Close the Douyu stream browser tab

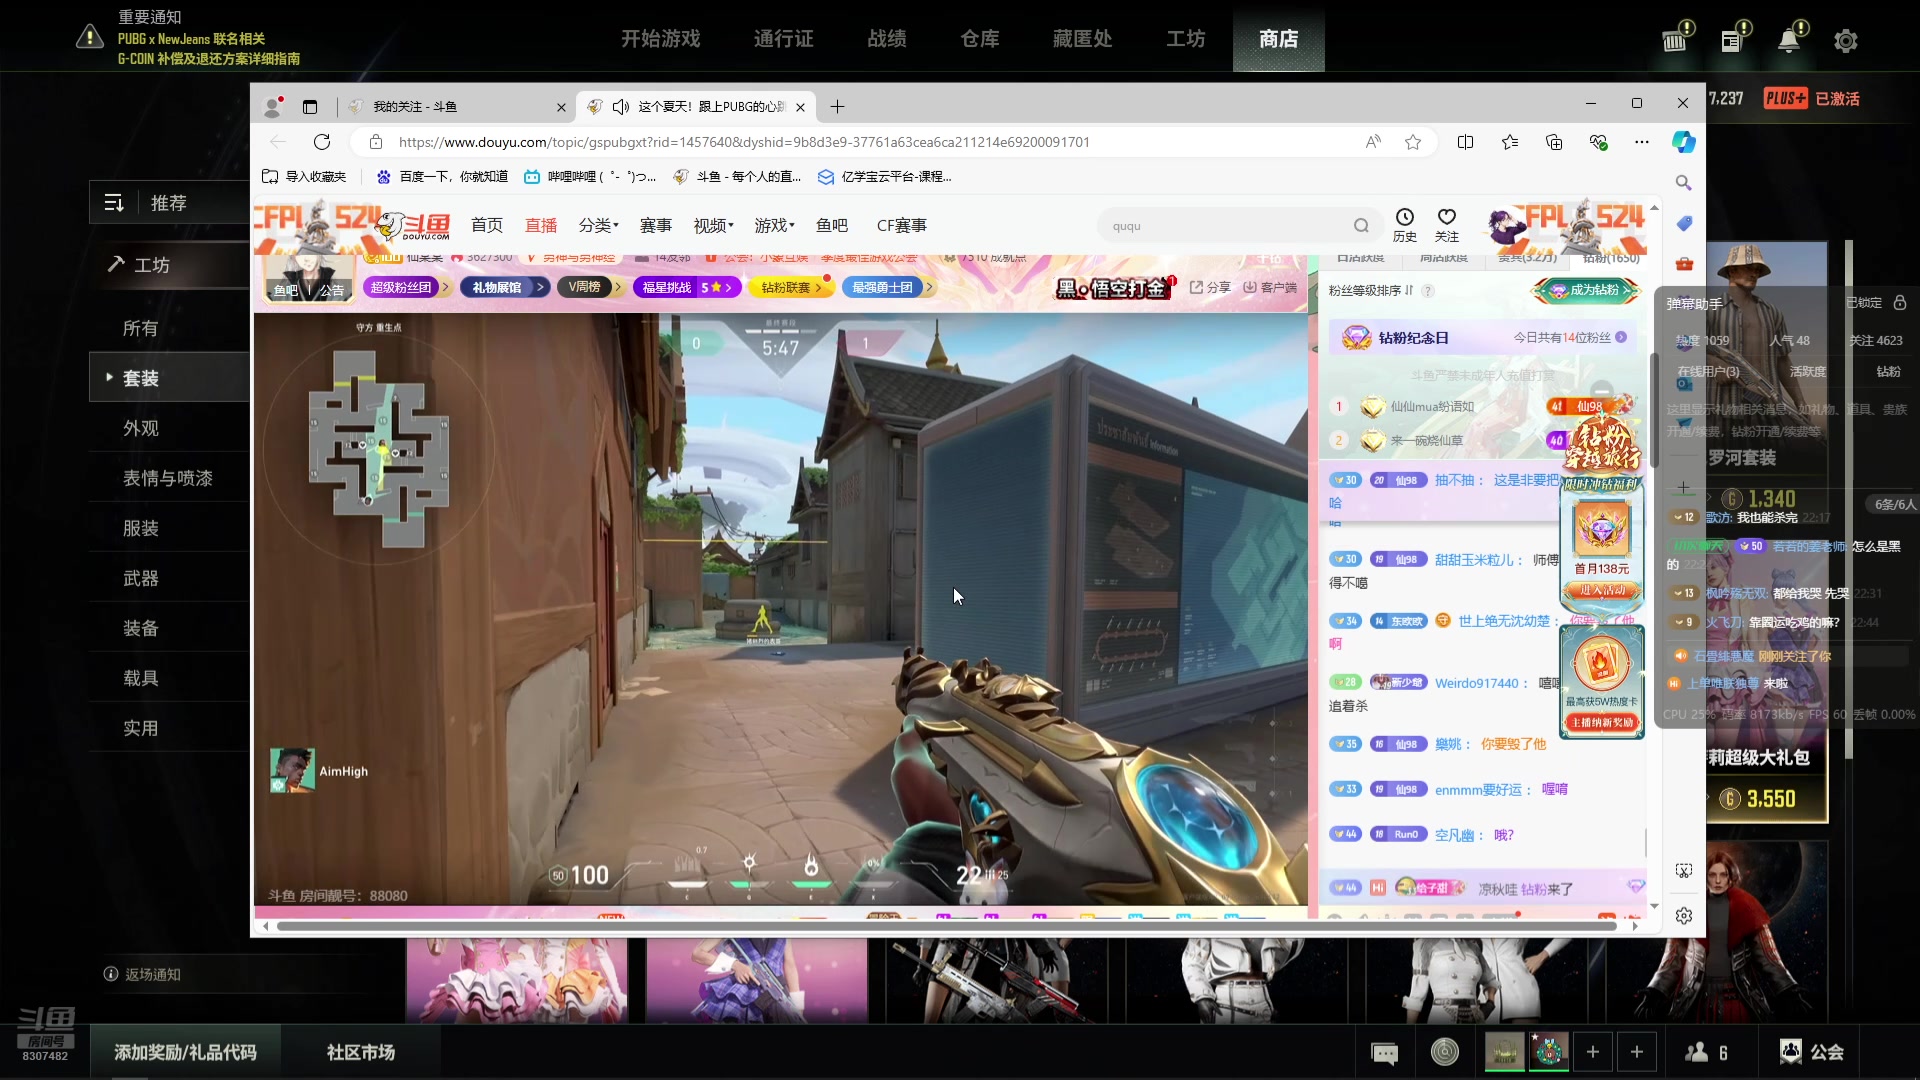[800, 107]
